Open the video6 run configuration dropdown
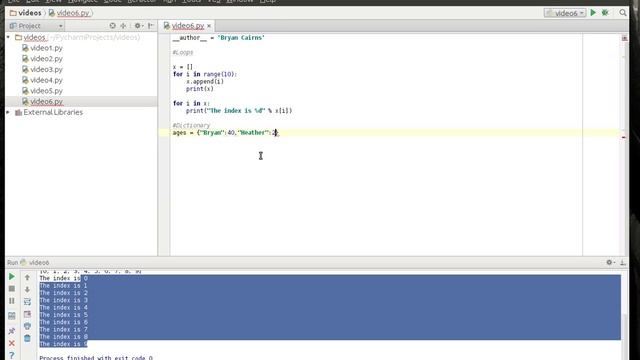640x360 pixels. pos(565,13)
